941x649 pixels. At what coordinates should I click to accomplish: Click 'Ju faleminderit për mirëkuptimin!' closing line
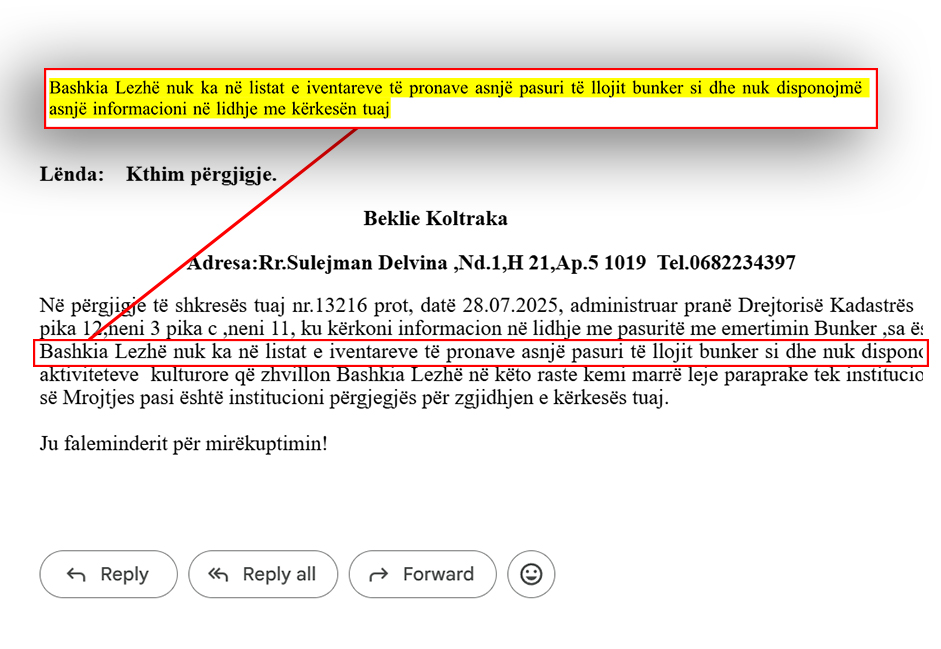tap(183, 442)
